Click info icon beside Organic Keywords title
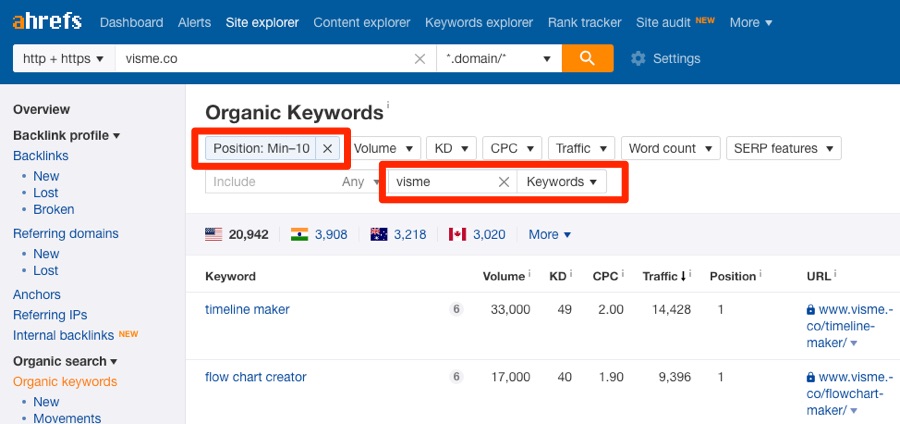Image resolution: width=900 pixels, height=424 pixels. coord(388,105)
